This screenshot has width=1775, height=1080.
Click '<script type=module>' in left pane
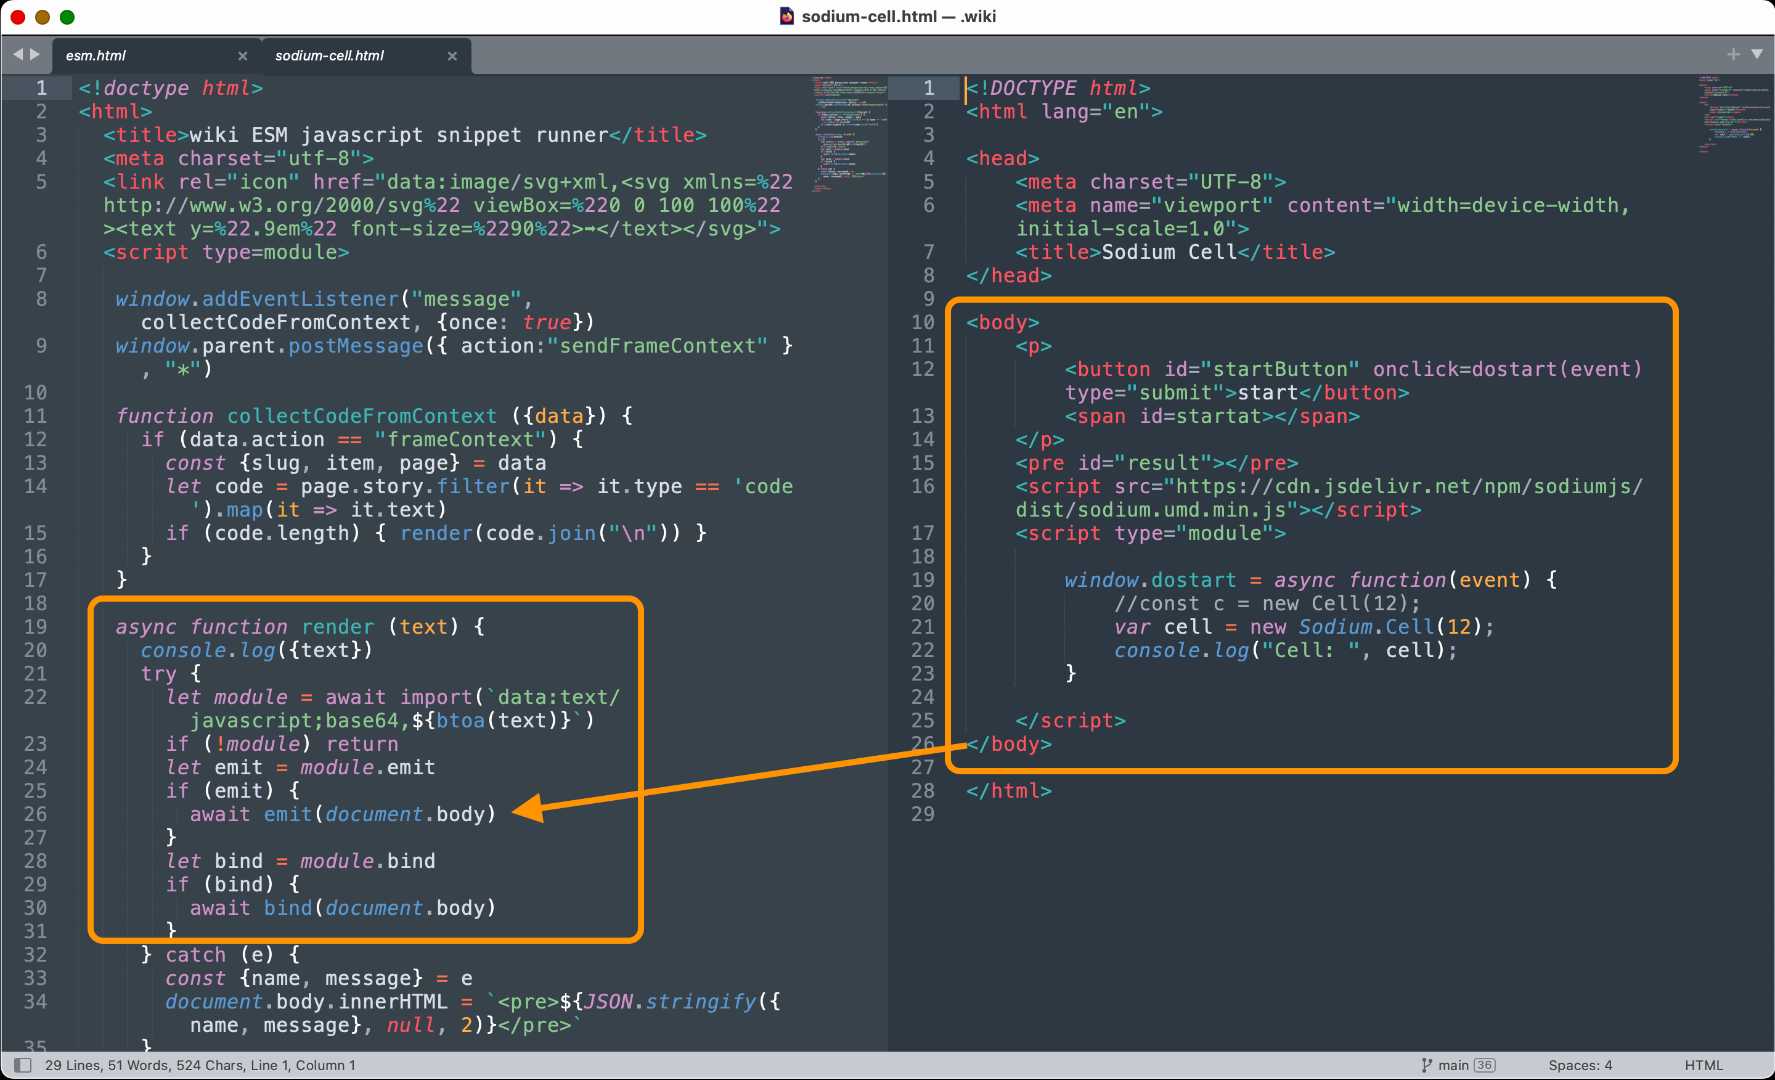point(226,252)
